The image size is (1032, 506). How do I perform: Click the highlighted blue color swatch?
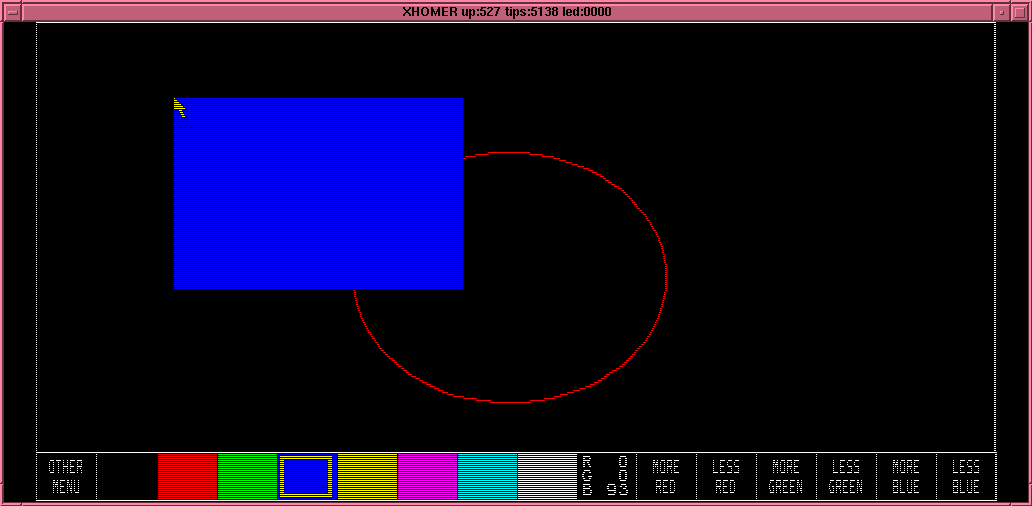click(x=307, y=477)
